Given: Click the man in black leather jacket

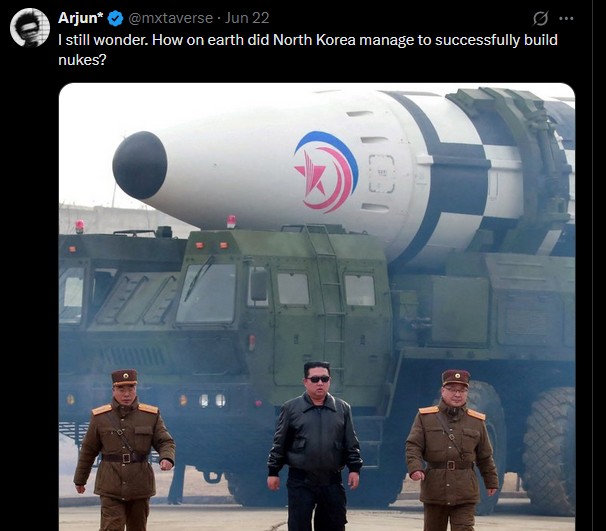Looking at the screenshot, I should pyautogui.click(x=315, y=446).
